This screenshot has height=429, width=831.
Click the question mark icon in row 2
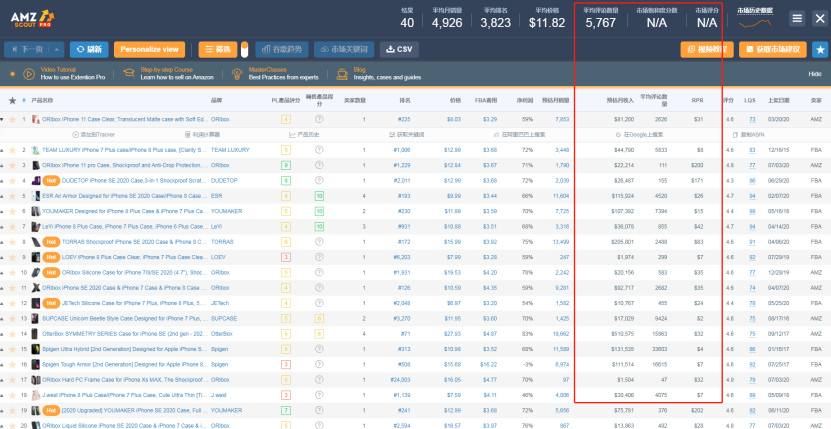point(319,150)
